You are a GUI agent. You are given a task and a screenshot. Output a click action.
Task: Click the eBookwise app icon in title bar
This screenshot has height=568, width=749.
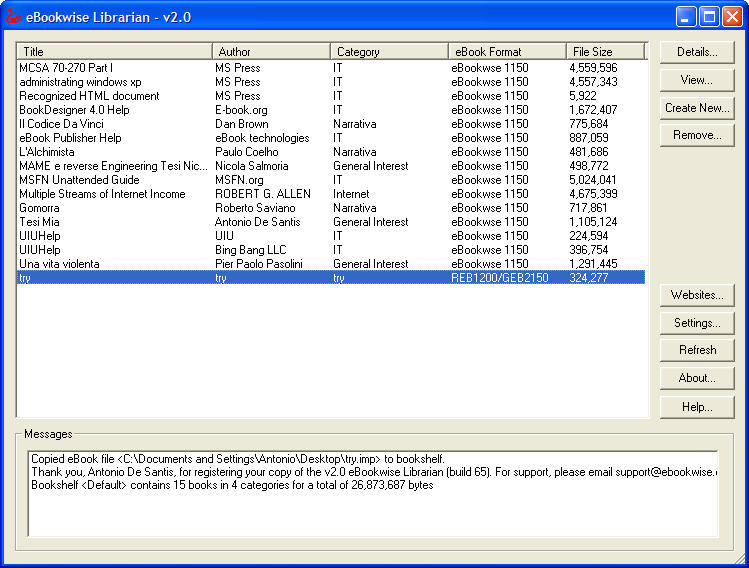14,17
